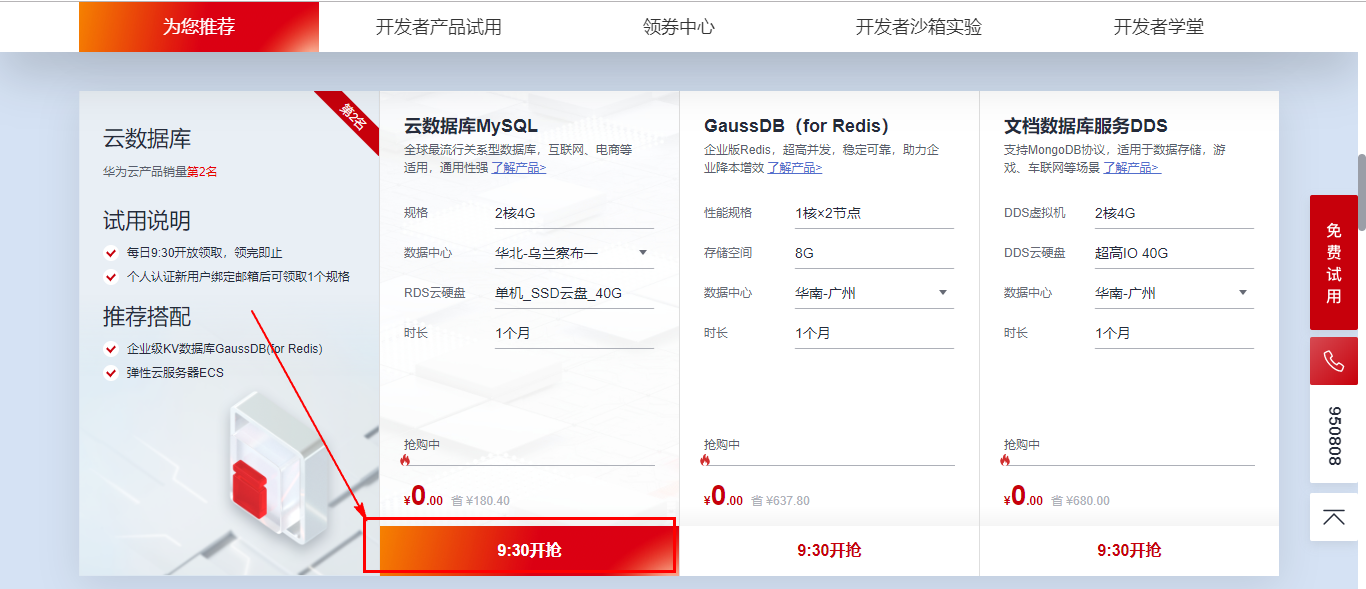Viewport: 1366px width, 589px height.
Task: Click the 文档数据库服务DDS card title
Action: 1086,126
